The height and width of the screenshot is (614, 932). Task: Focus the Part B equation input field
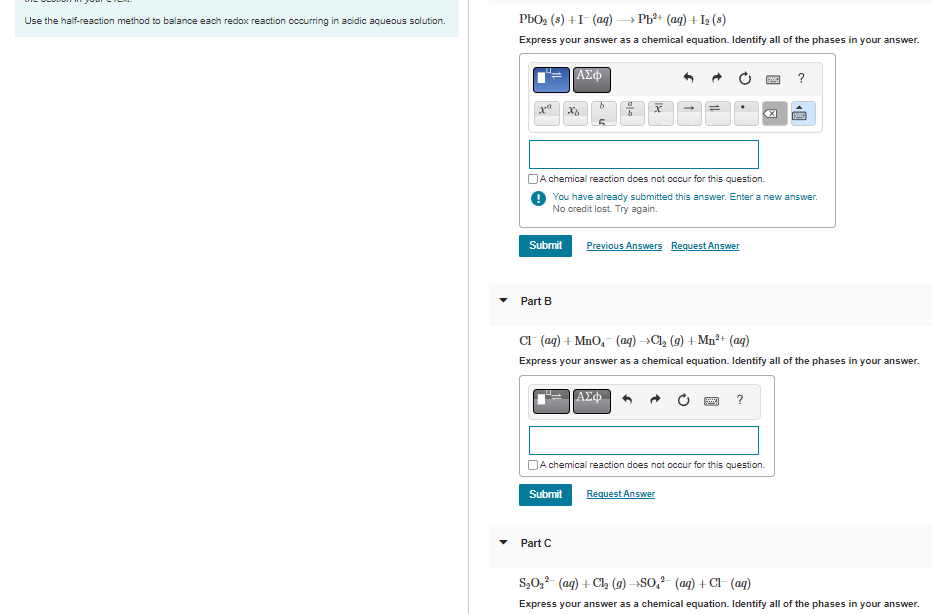(x=644, y=440)
